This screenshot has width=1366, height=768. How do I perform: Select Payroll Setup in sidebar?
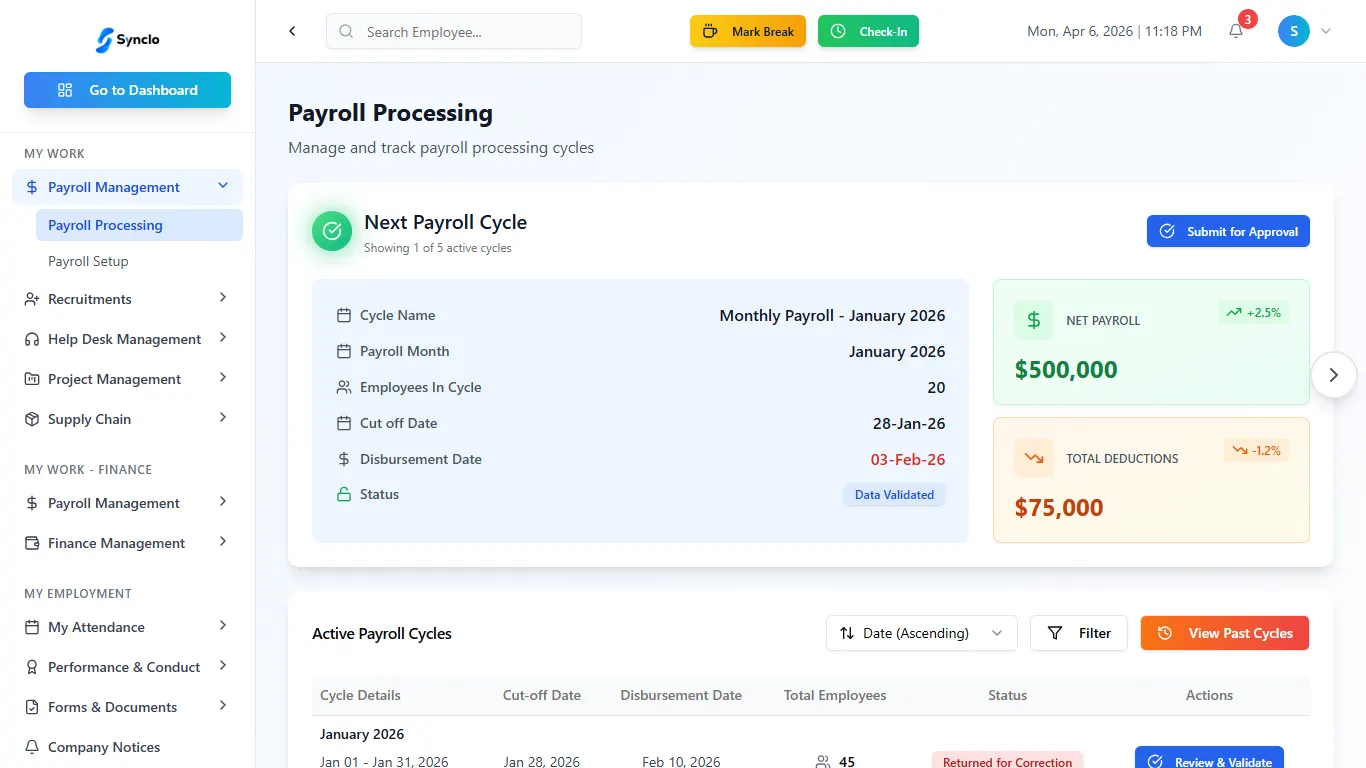[x=88, y=261]
